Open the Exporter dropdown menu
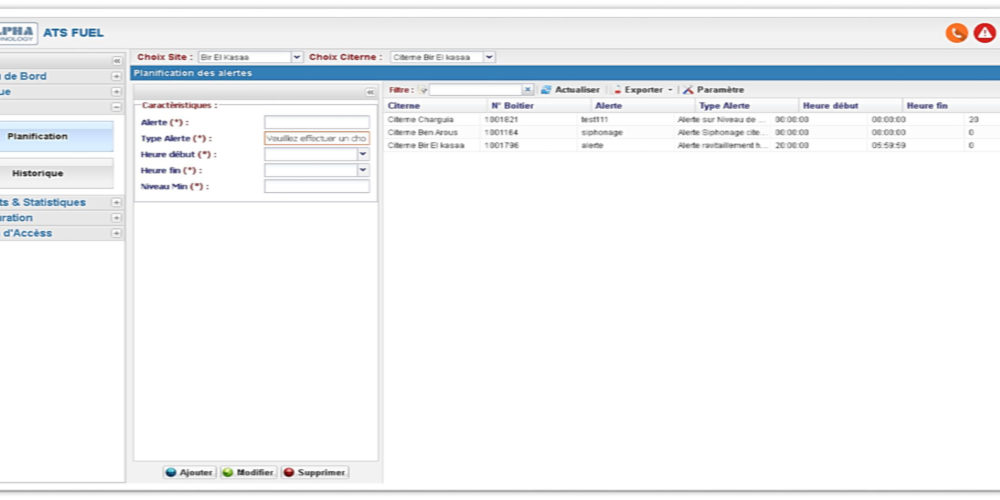 (x=643, y=90)
